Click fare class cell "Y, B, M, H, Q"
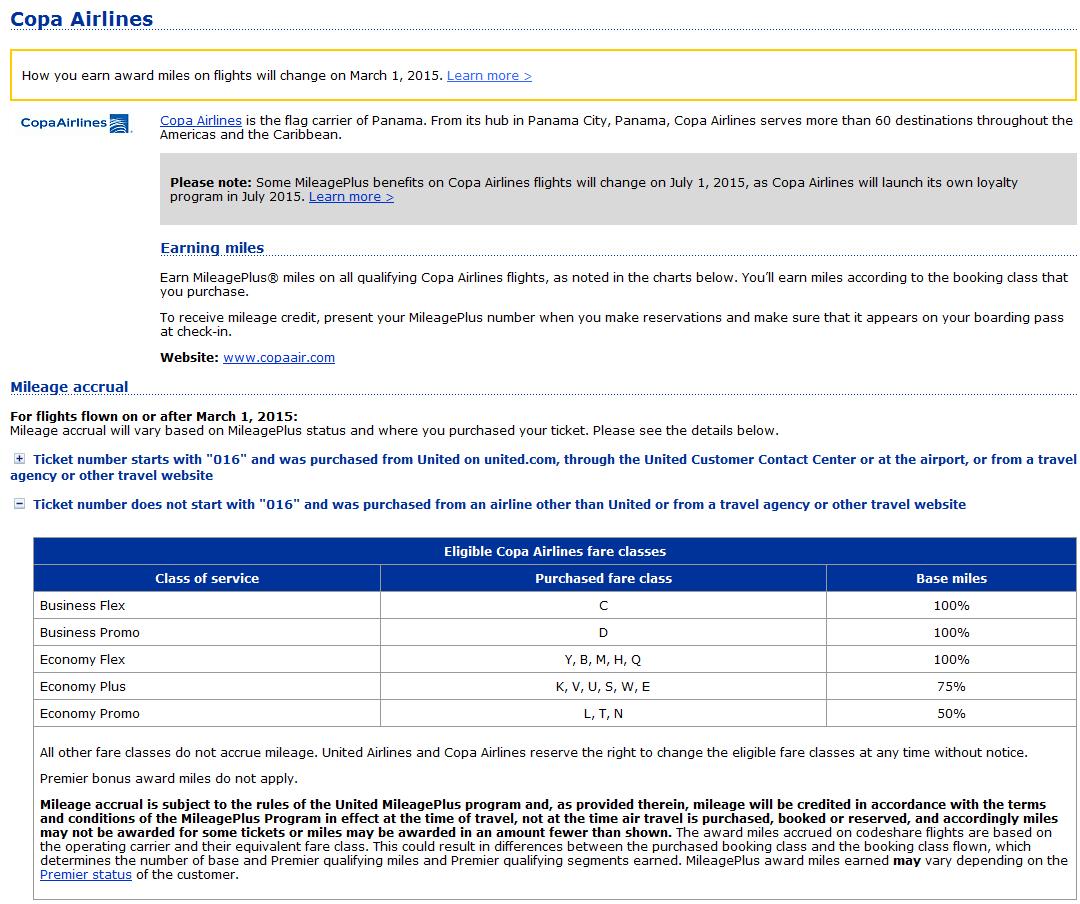Viewport: 1080px width, 904px height. point(603,659)
